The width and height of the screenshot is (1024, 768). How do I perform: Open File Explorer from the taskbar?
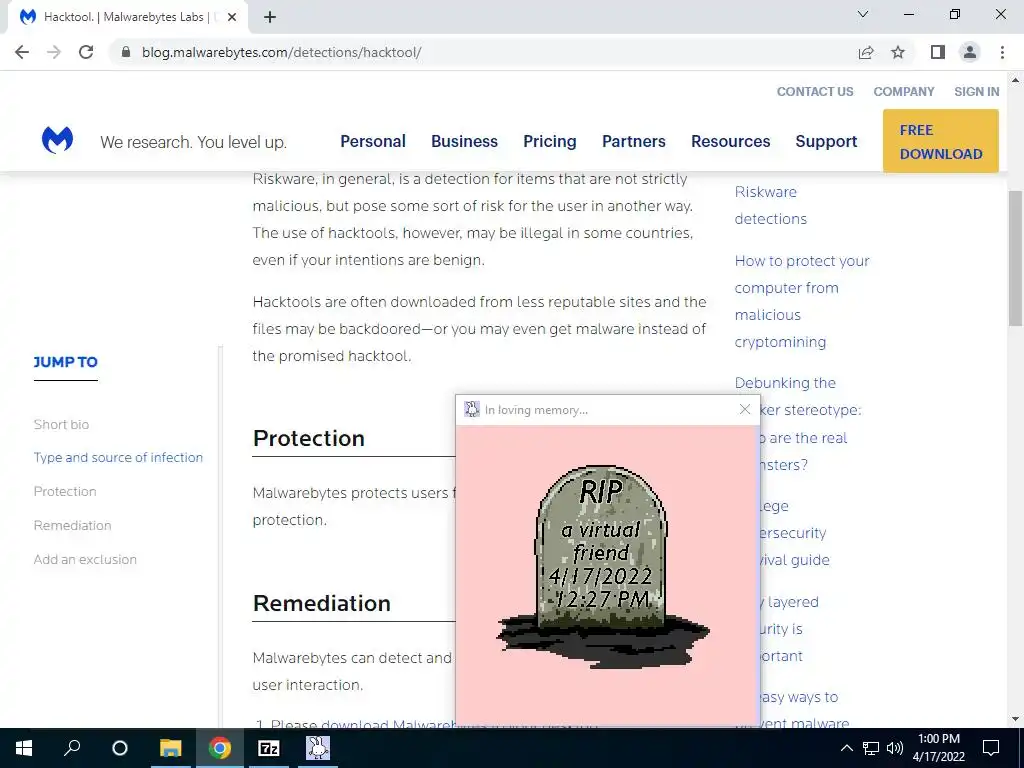[x=170, y=748]
